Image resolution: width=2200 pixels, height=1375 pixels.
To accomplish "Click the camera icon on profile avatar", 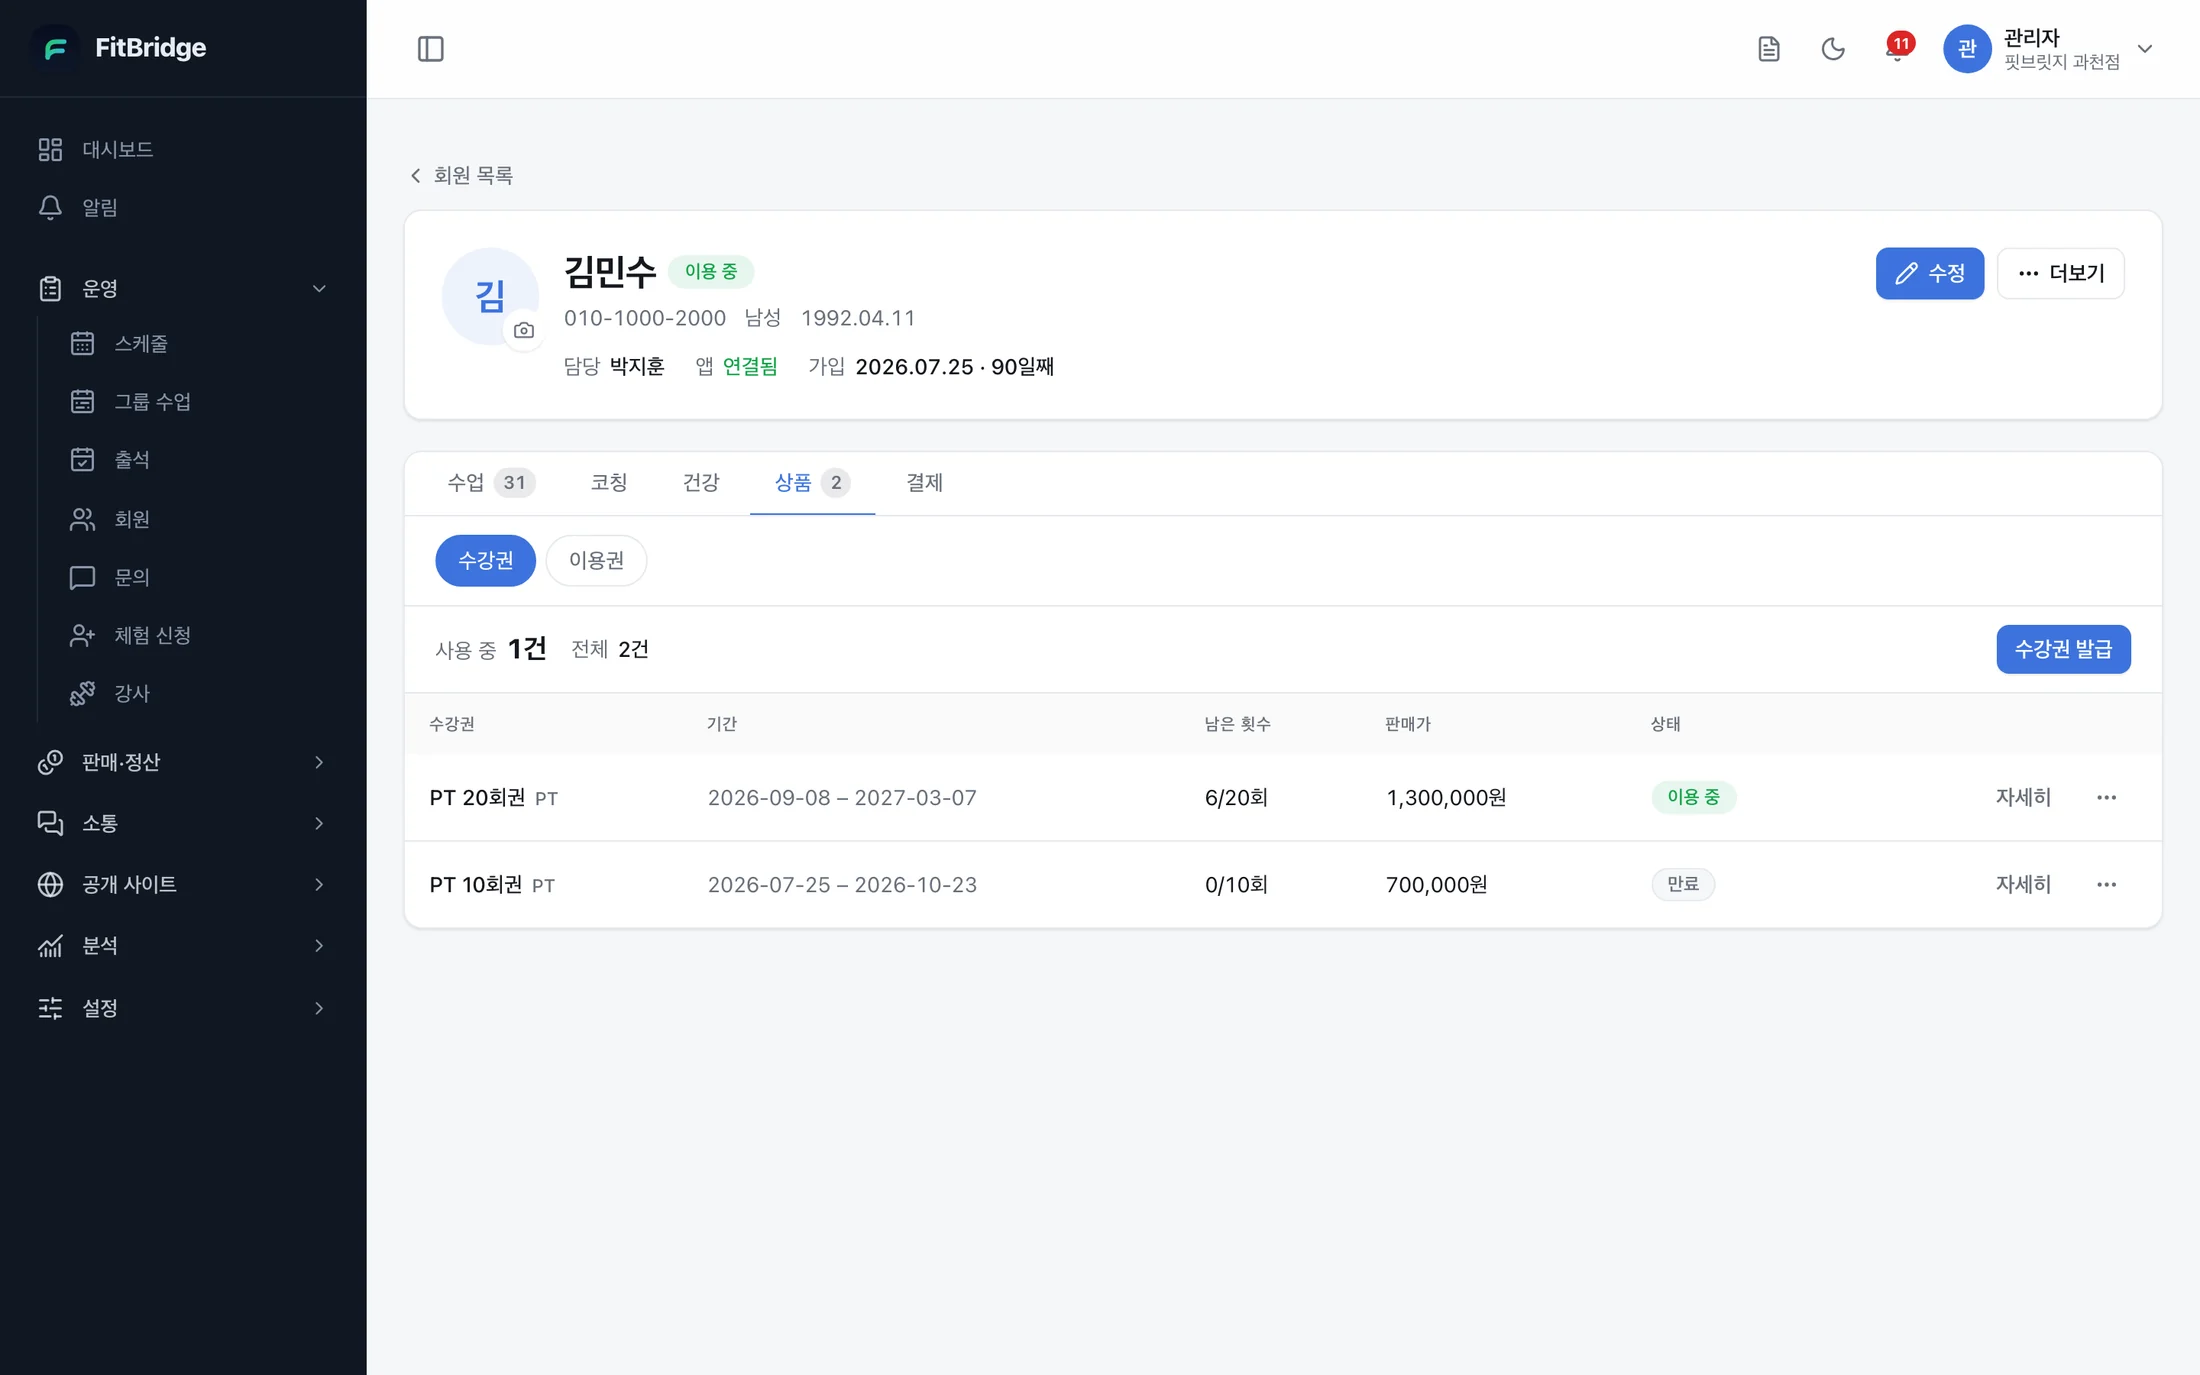I will pos(523,330).
